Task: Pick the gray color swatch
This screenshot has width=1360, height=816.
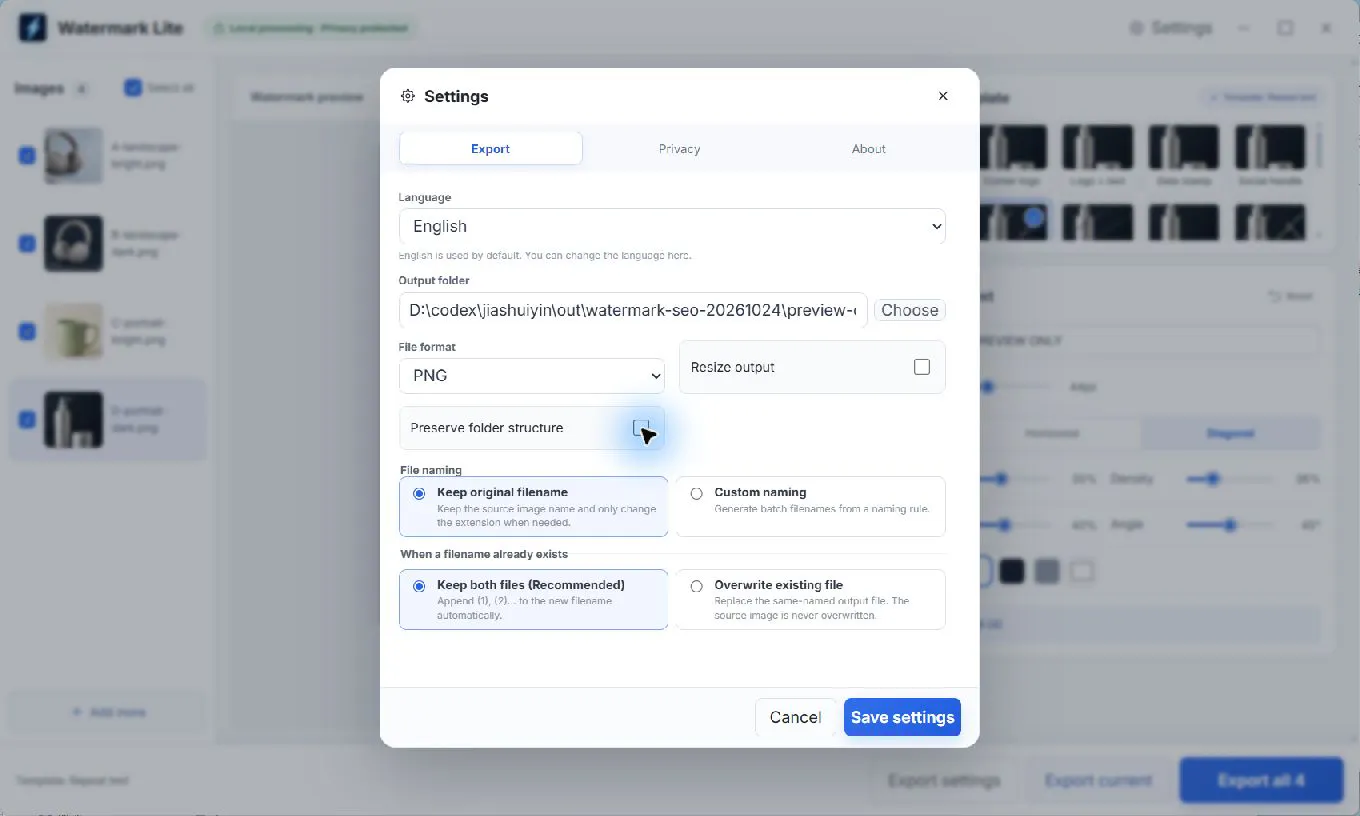Action: 1046,571
